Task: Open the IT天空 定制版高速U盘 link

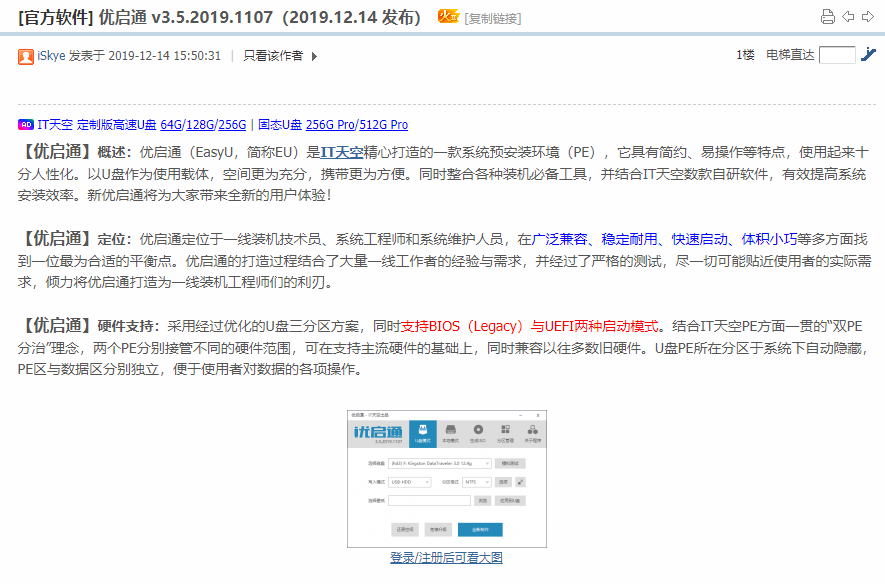Action: 97,125
